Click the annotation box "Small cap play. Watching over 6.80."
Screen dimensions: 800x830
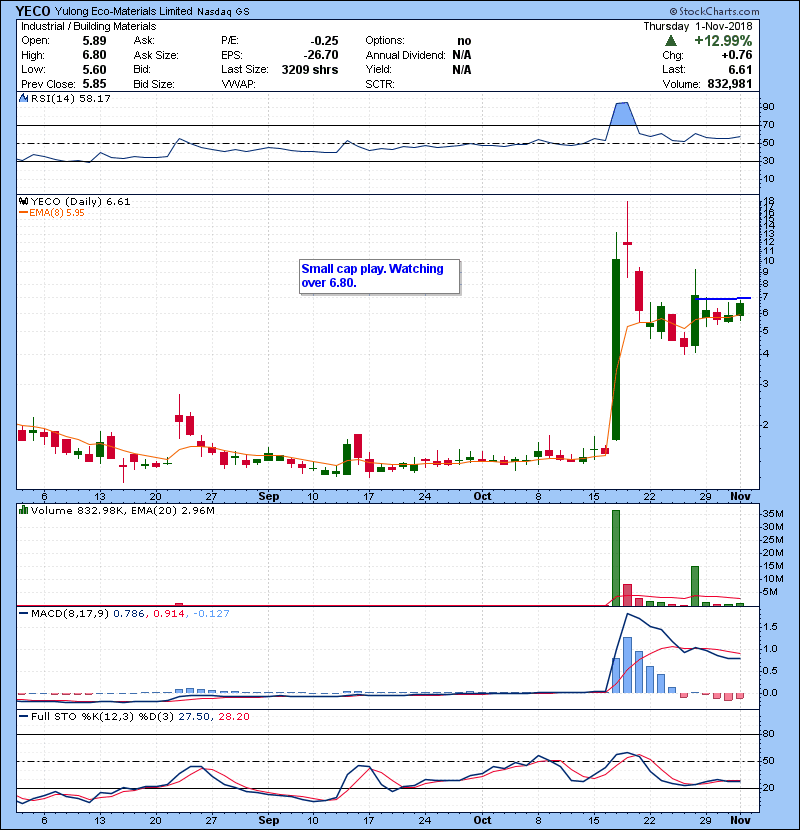click(x=380, y=276)
